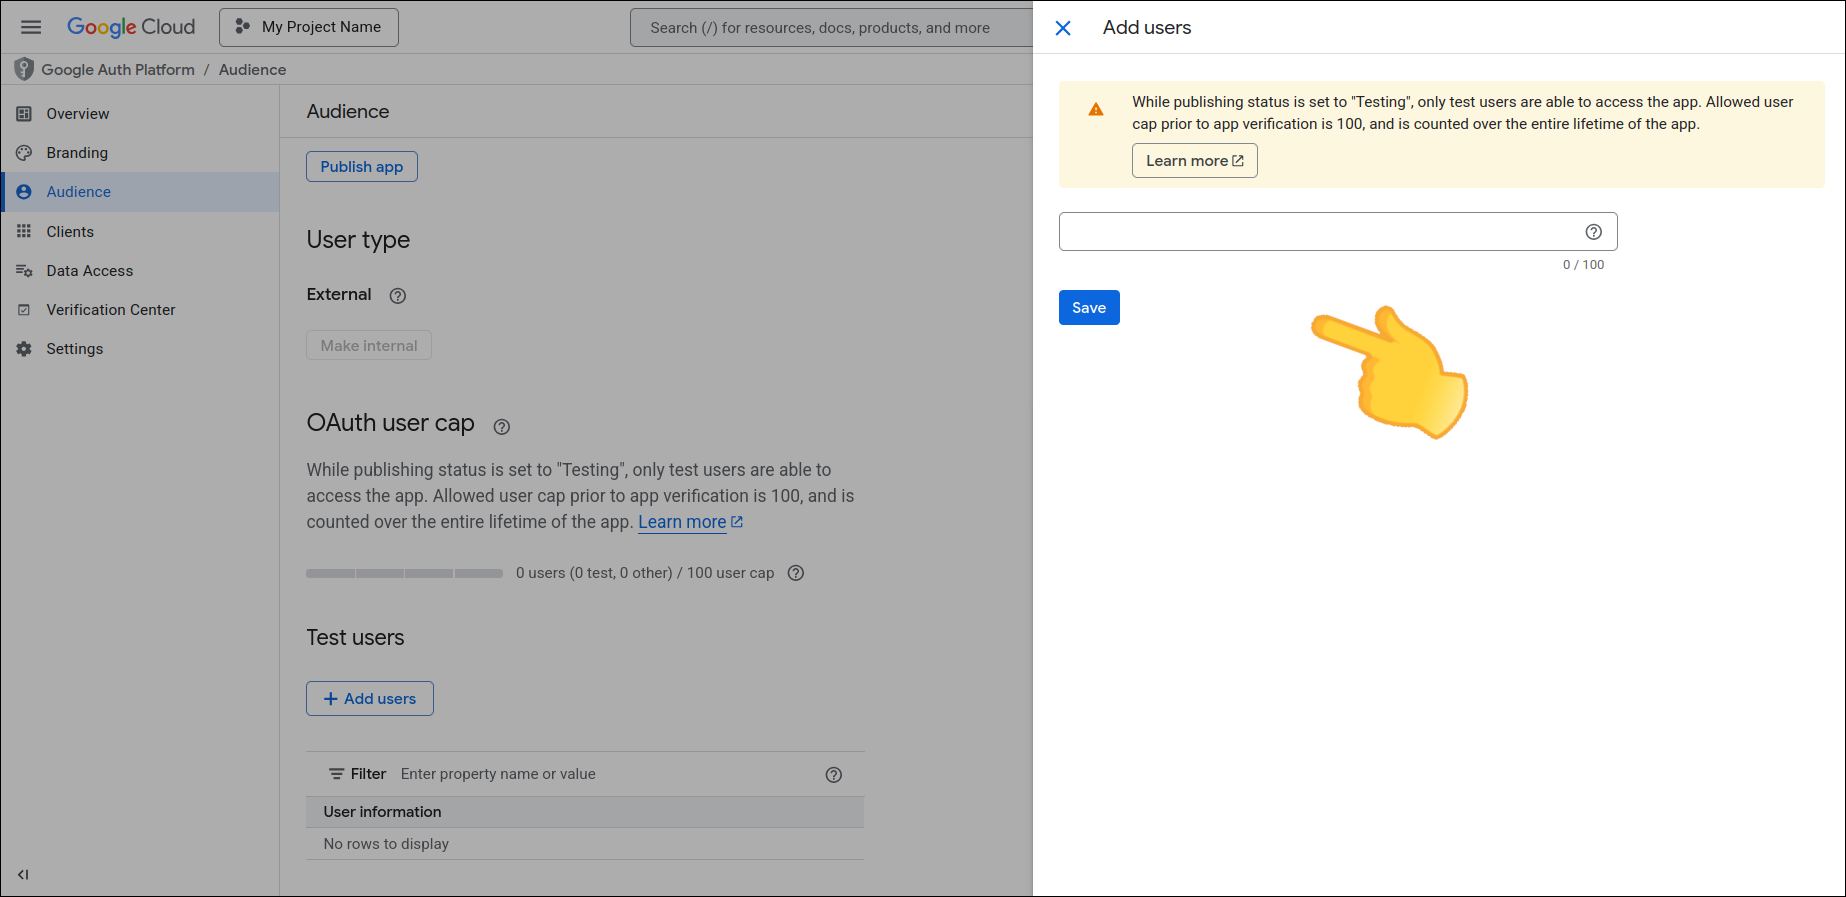Screen dimensions: 1846x897
Task: Click the Filter icon in the table
Action: pos(337,774)
